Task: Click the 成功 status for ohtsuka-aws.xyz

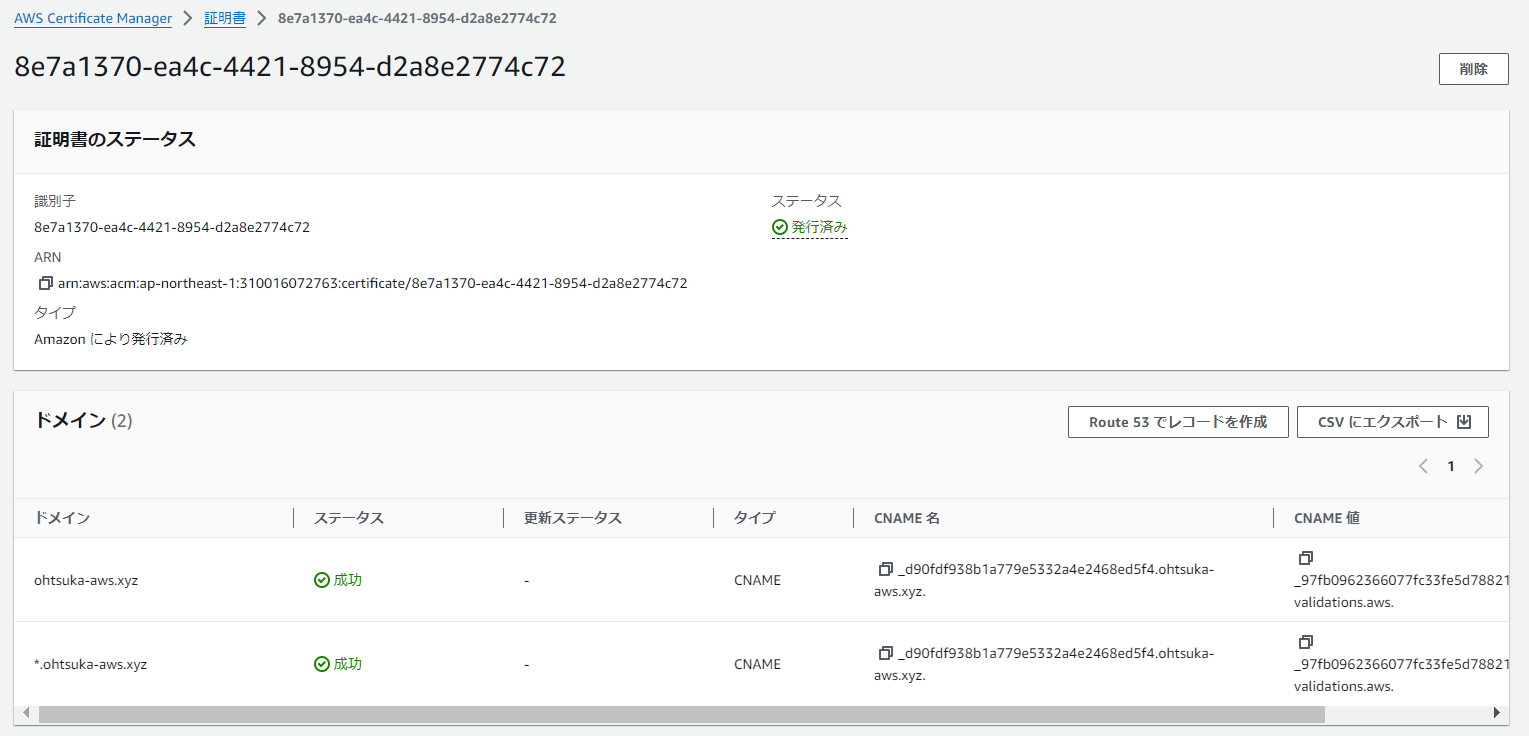Action: pyautogui.click(x=338, y=580)
